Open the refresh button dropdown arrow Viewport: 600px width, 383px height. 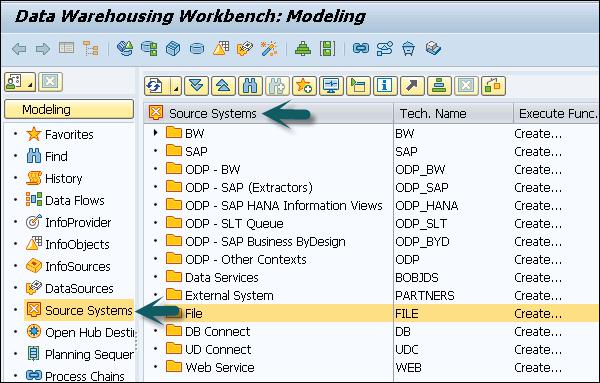coord(176,86)
